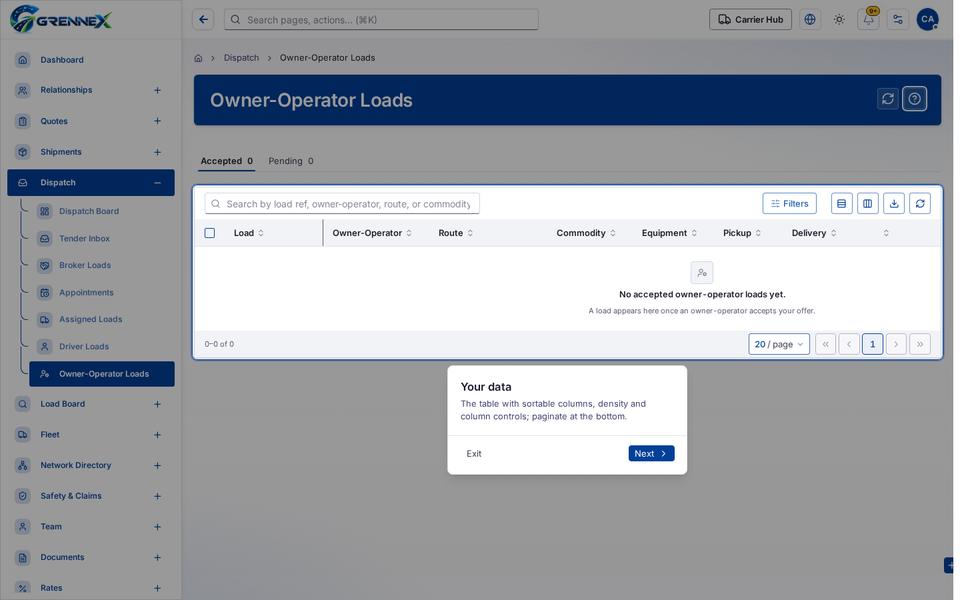
Task: Open the 20 / page dropdown
Action: [x=779, y=344]
